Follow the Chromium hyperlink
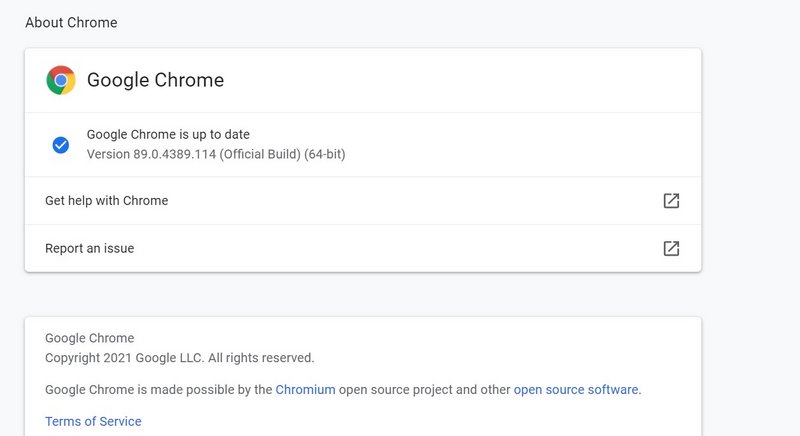Viewport: 800px width, 436px height. pyautogui.click(x=305, y=390)
